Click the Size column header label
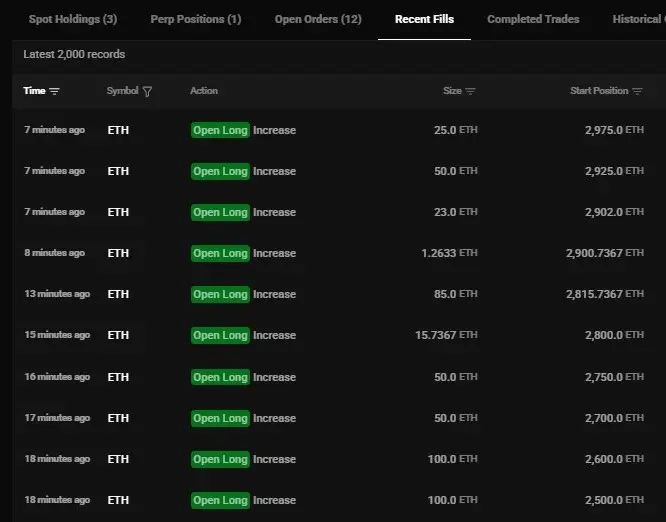Image resolution: width=666 pixels, height=522 pixels. point(452,91)
